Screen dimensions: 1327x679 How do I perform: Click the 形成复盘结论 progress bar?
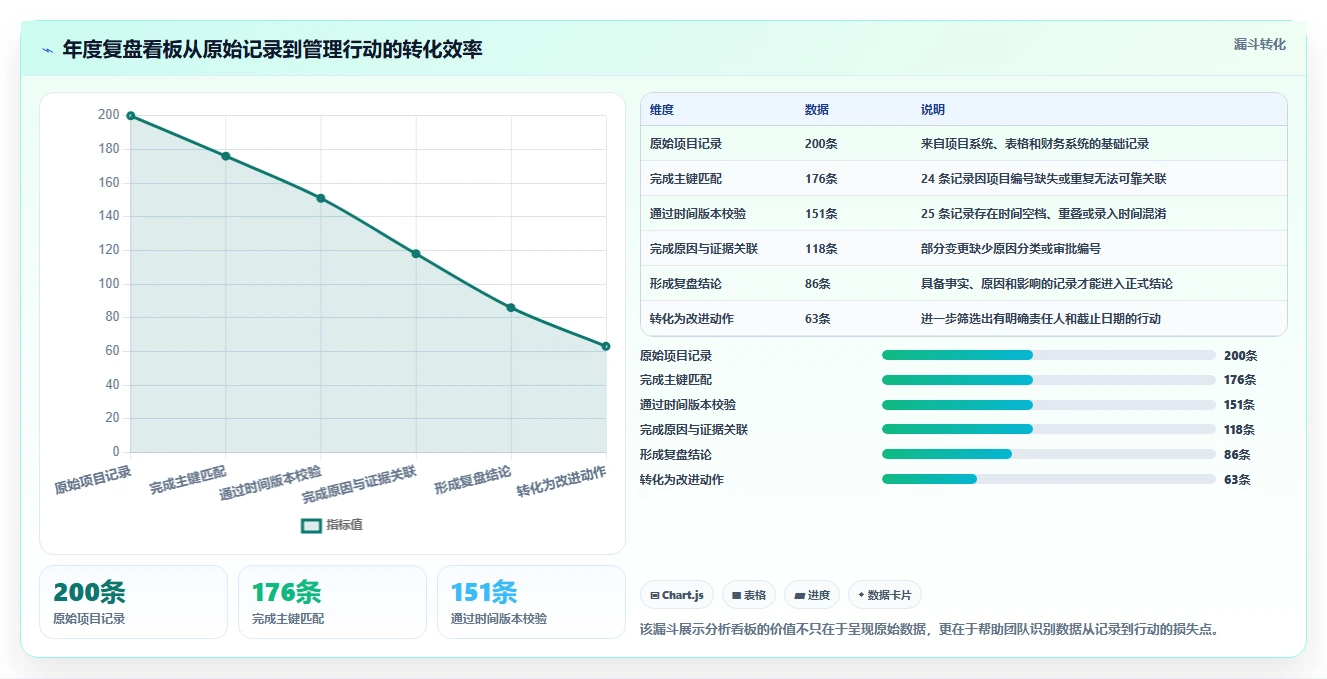point(1049,454)
